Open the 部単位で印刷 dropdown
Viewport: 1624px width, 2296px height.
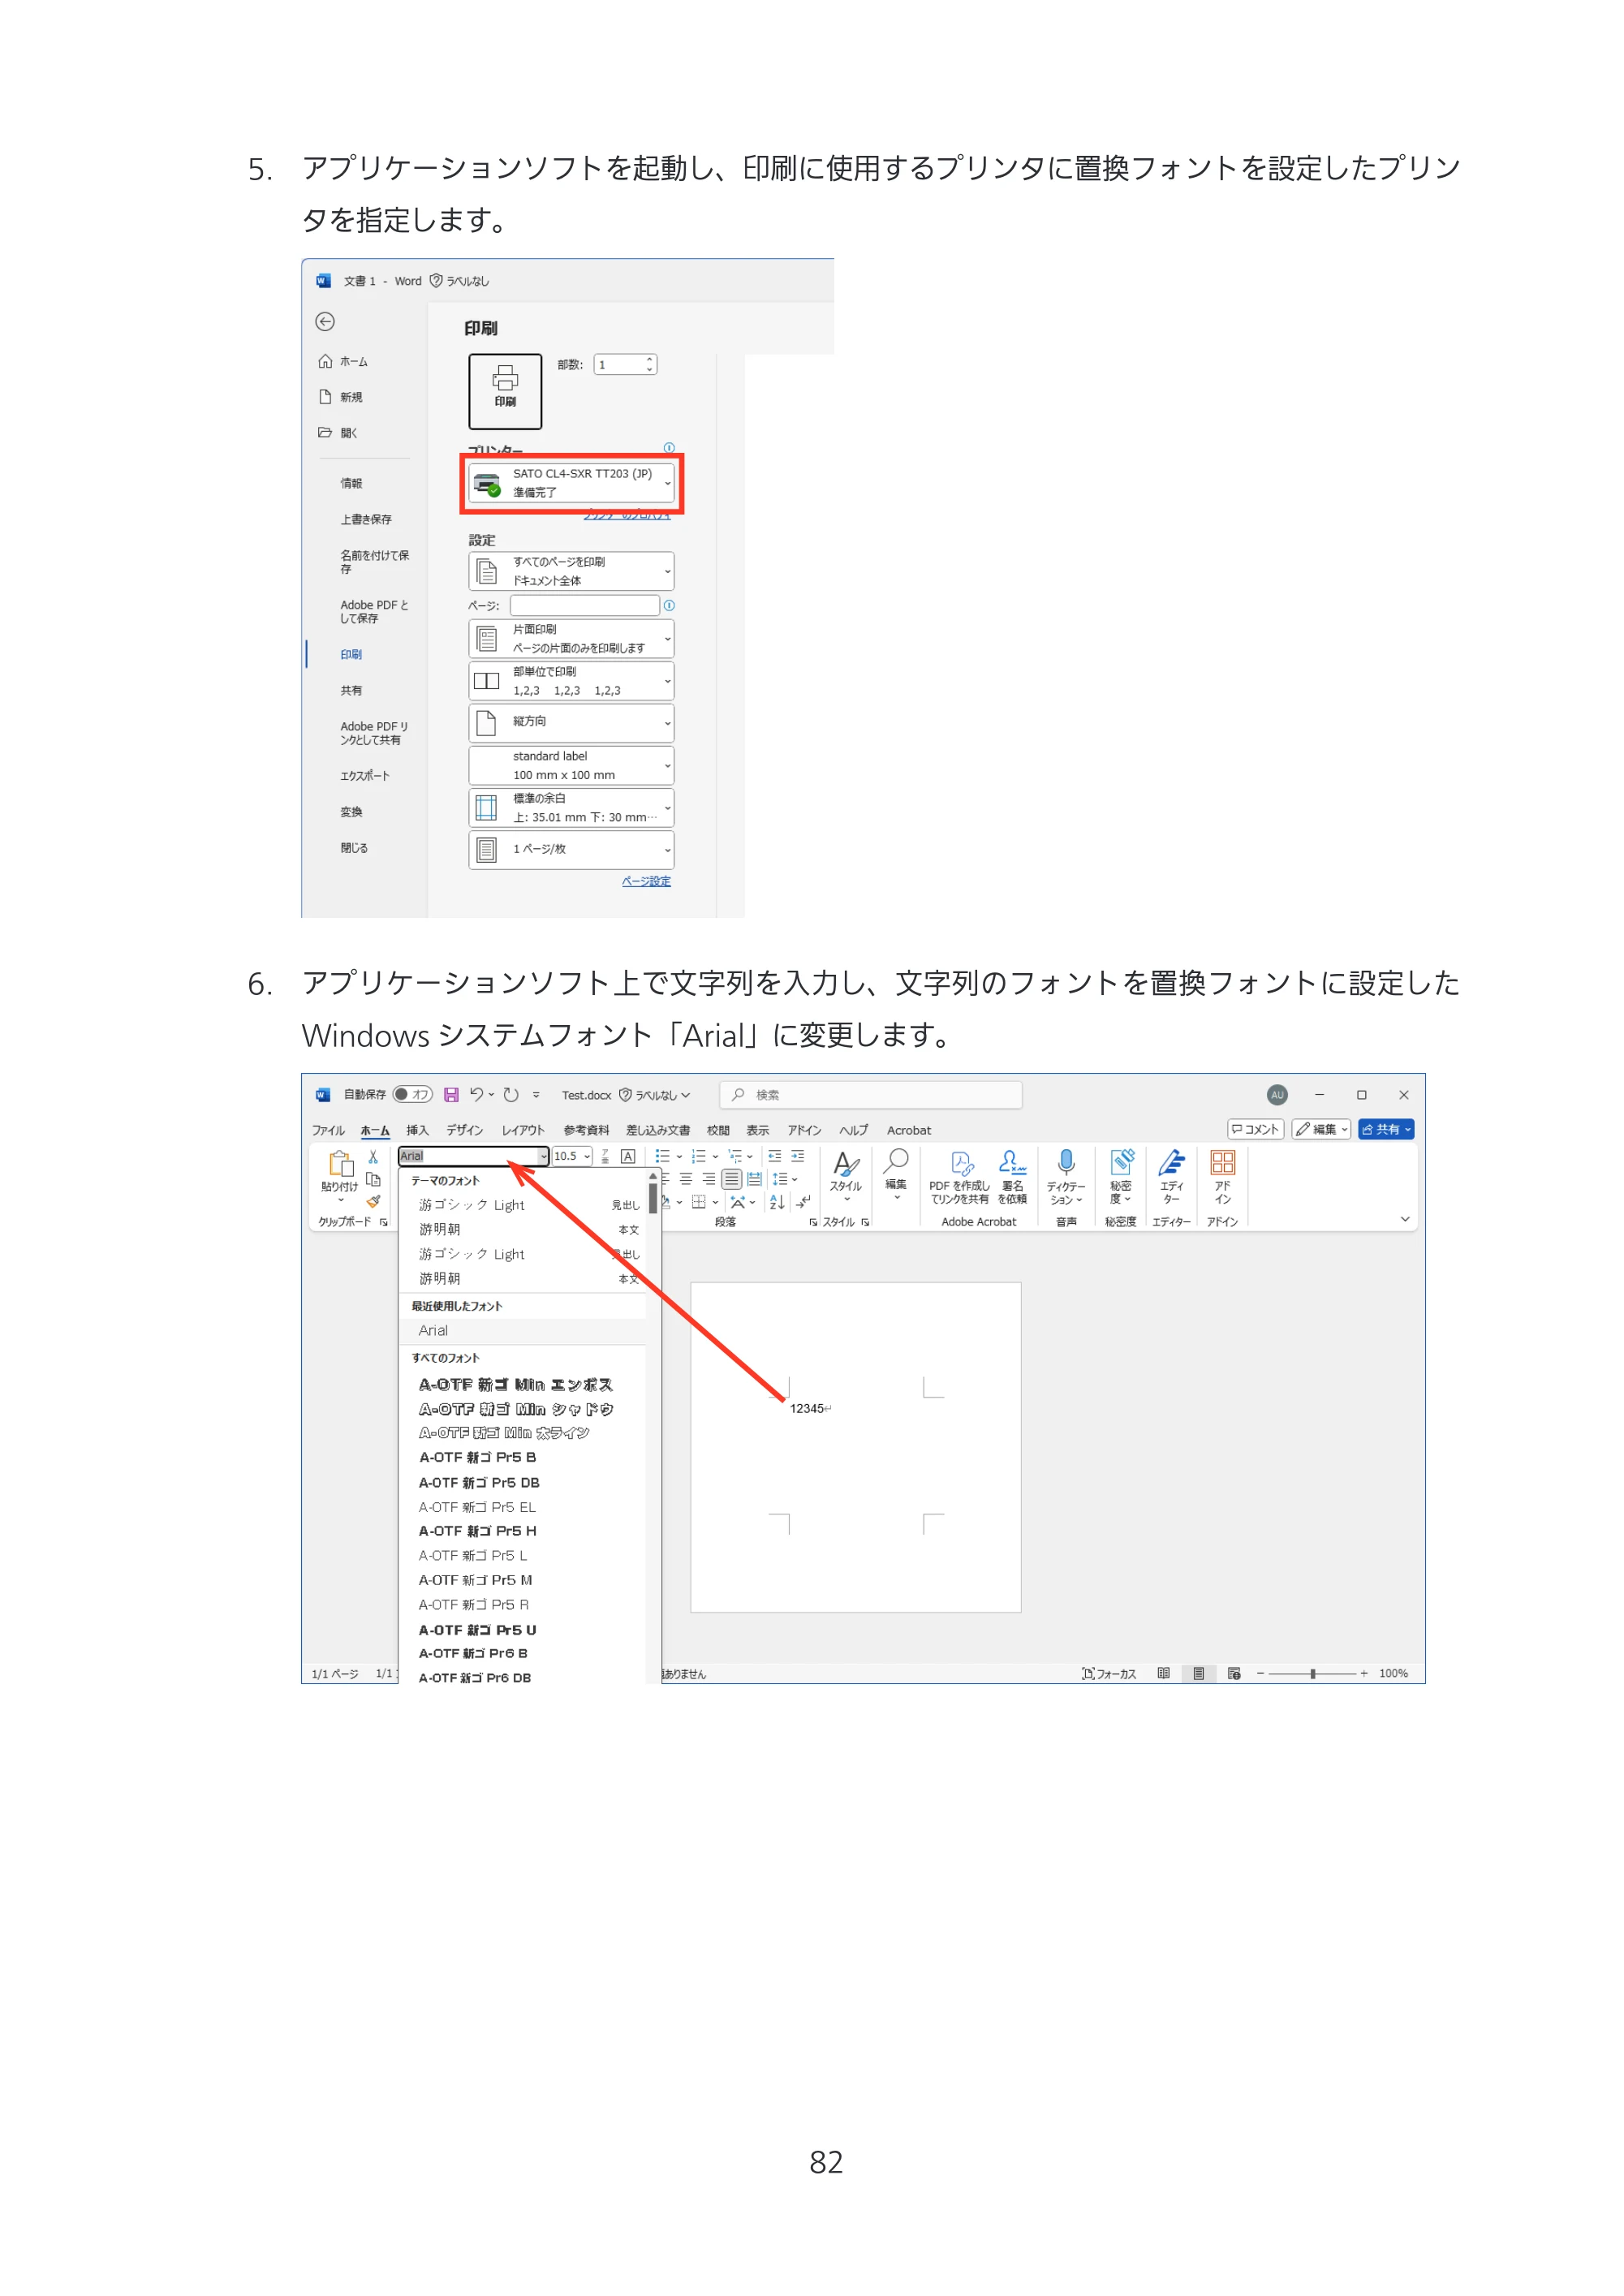(x=572, y=681)
